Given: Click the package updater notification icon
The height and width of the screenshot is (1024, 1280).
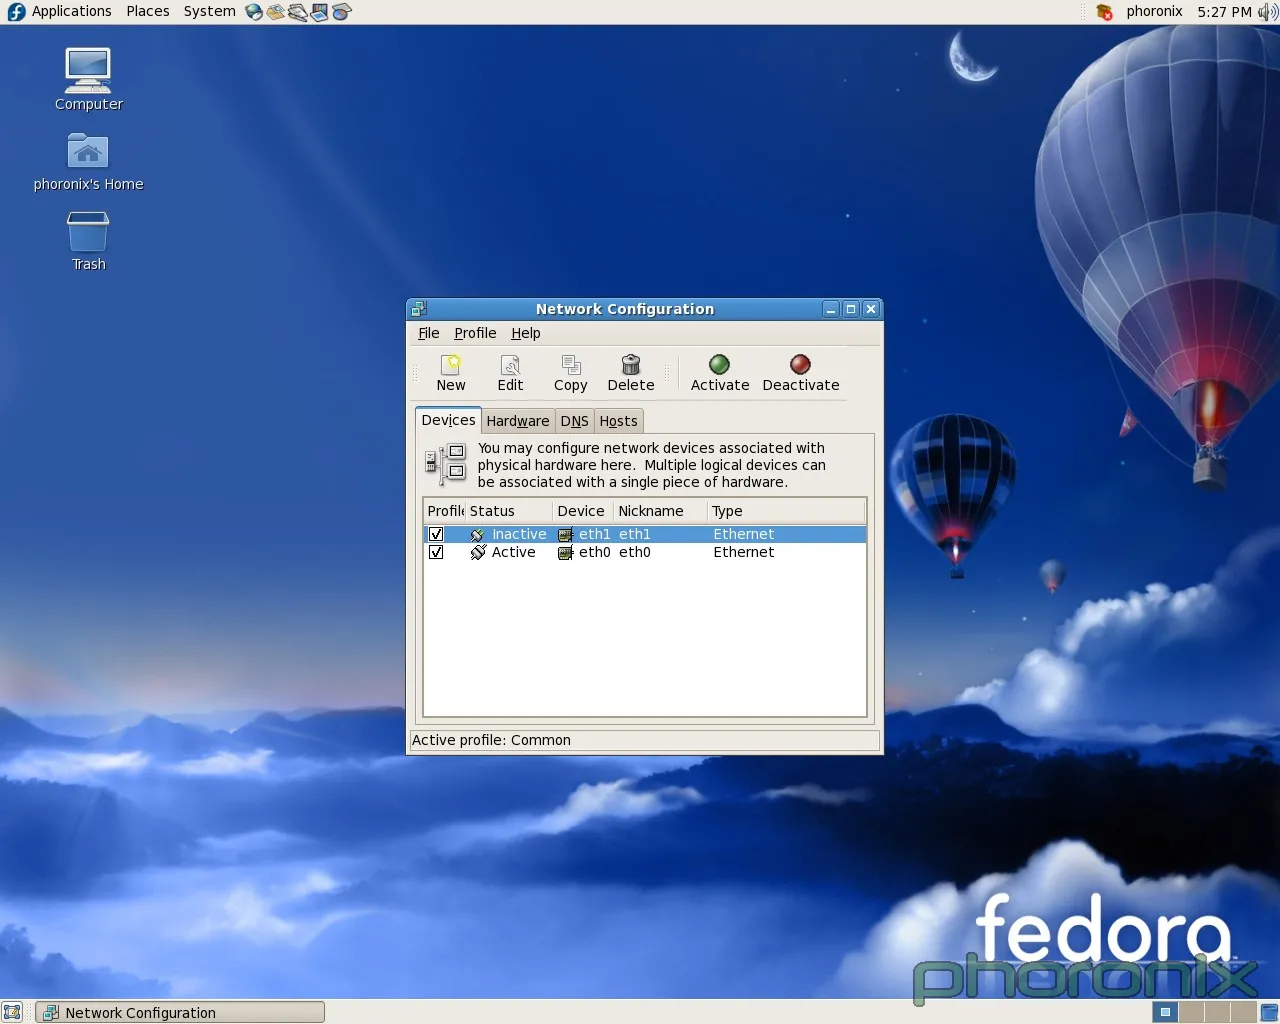Looking at the screenshot, I should [x=1104, y=12].
